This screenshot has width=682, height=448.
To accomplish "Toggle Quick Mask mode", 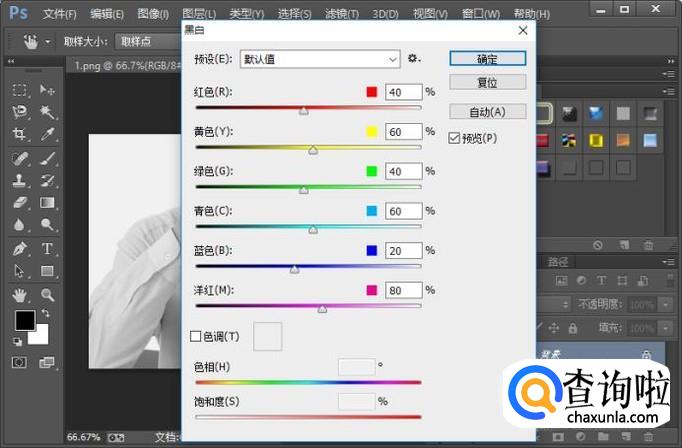I will point(19,362).
